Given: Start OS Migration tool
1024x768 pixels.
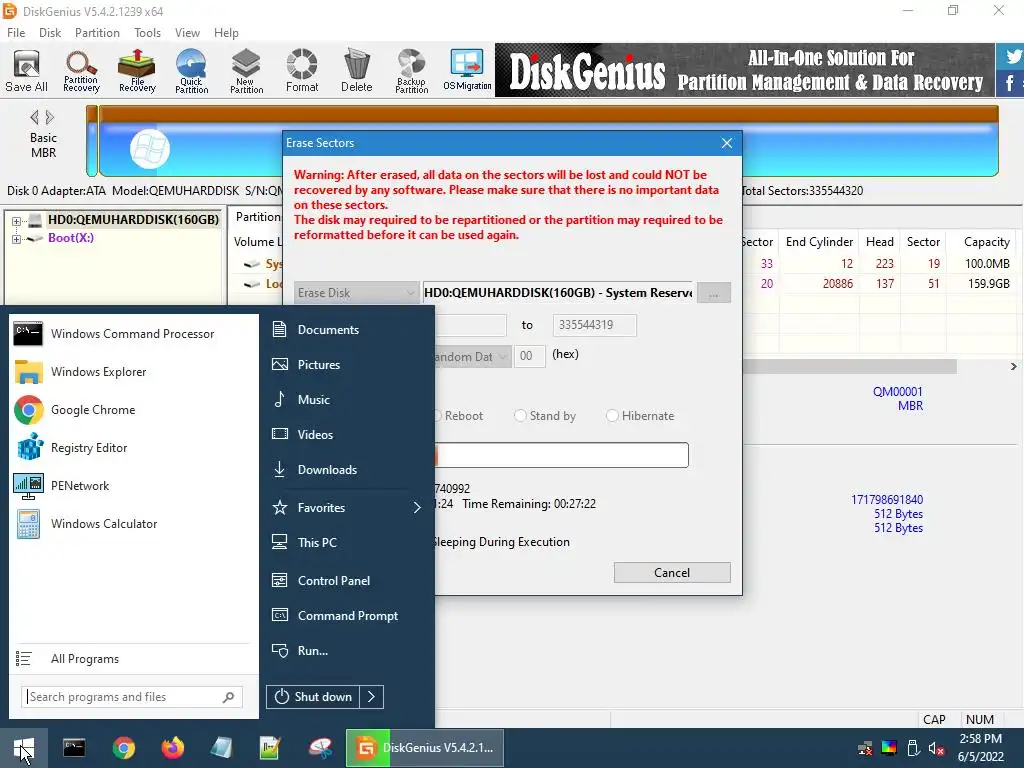Looking at the screenshot, I should point(467,71).
